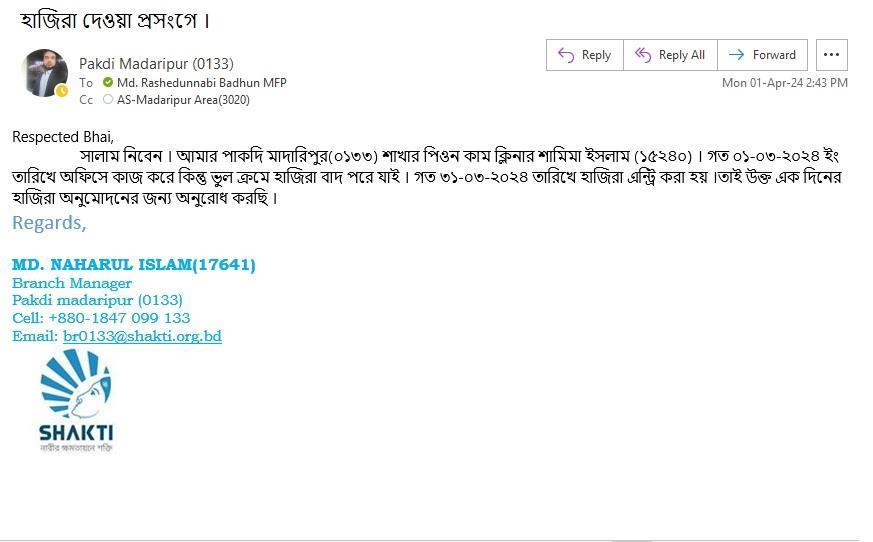This screenshot has height=542, width=873.
Task: Click the MD. NAHARUL ISLAM(17641) signature name
Action: coord(134,265)
